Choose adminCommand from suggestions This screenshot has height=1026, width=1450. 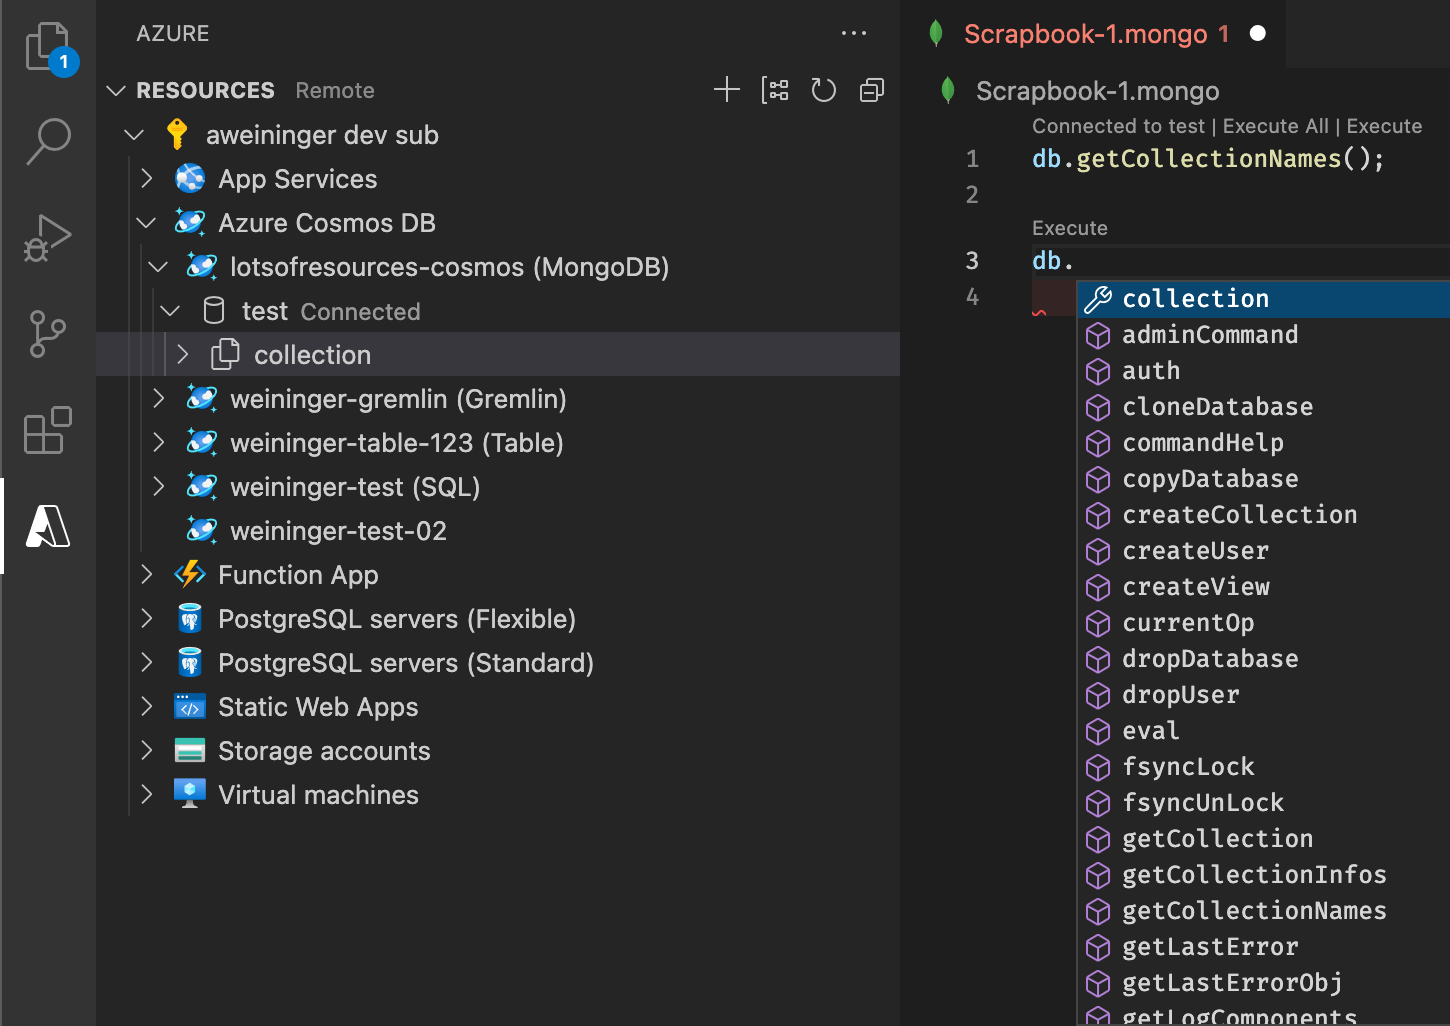(1264, 334)
